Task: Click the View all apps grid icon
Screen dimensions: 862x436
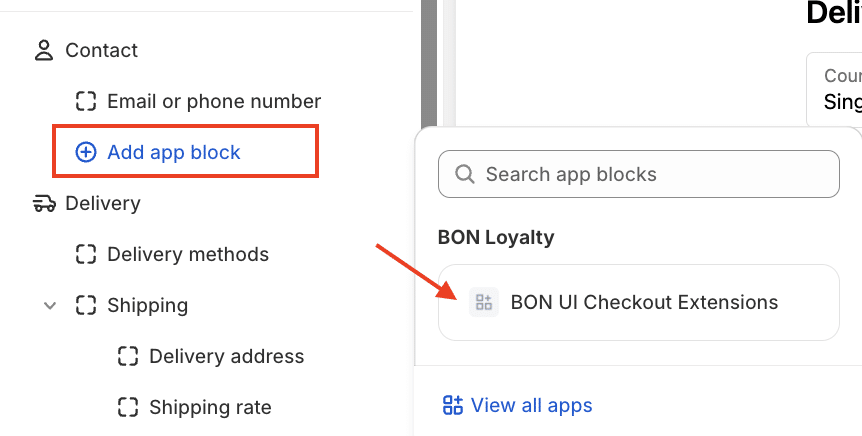Action: 452,405
